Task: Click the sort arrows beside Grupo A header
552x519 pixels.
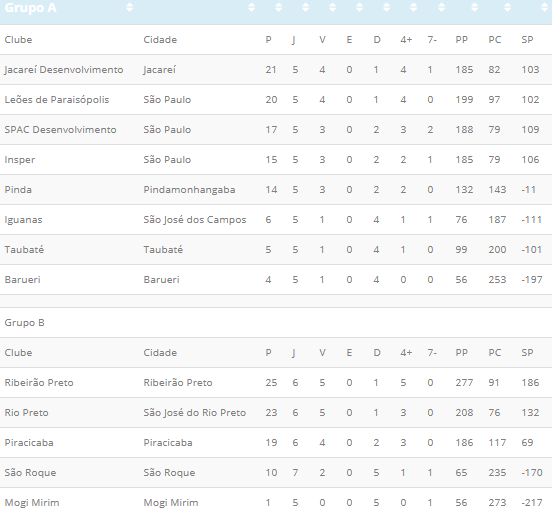Action: pos(130,7)
